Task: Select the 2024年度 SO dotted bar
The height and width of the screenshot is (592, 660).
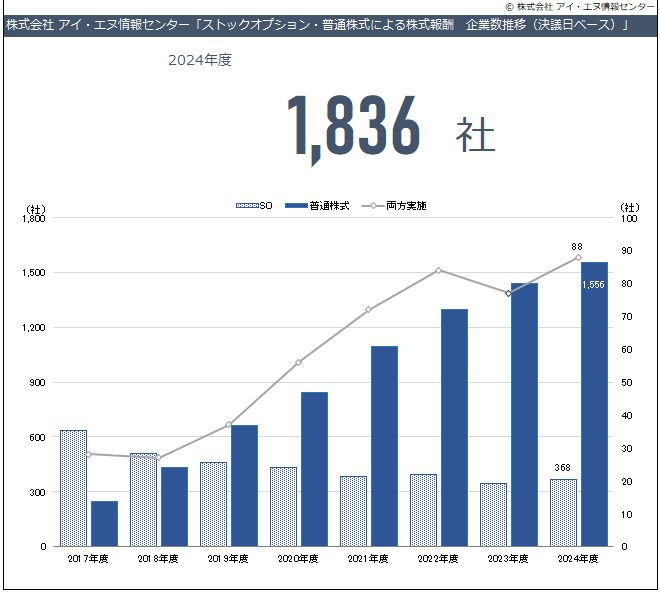Action: pyautogui.click(x=564, y=513)
